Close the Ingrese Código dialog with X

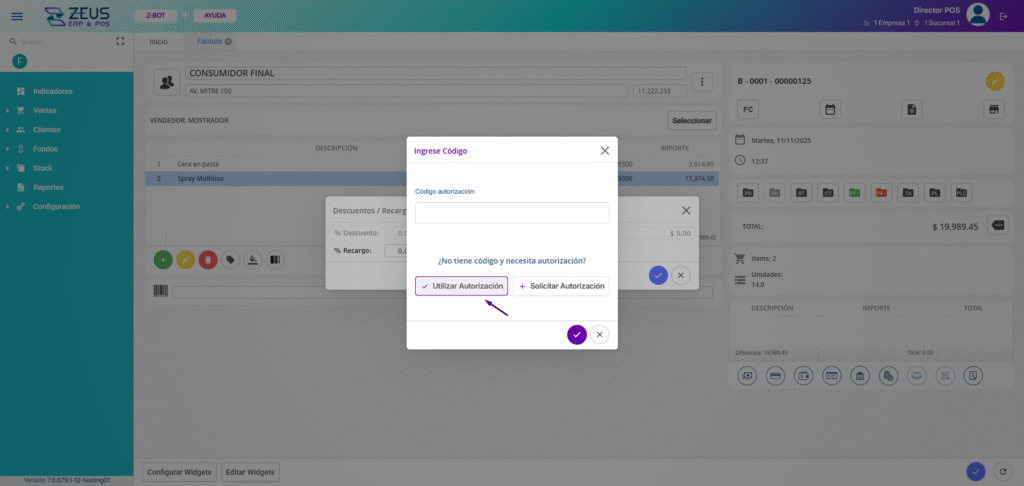604,151
